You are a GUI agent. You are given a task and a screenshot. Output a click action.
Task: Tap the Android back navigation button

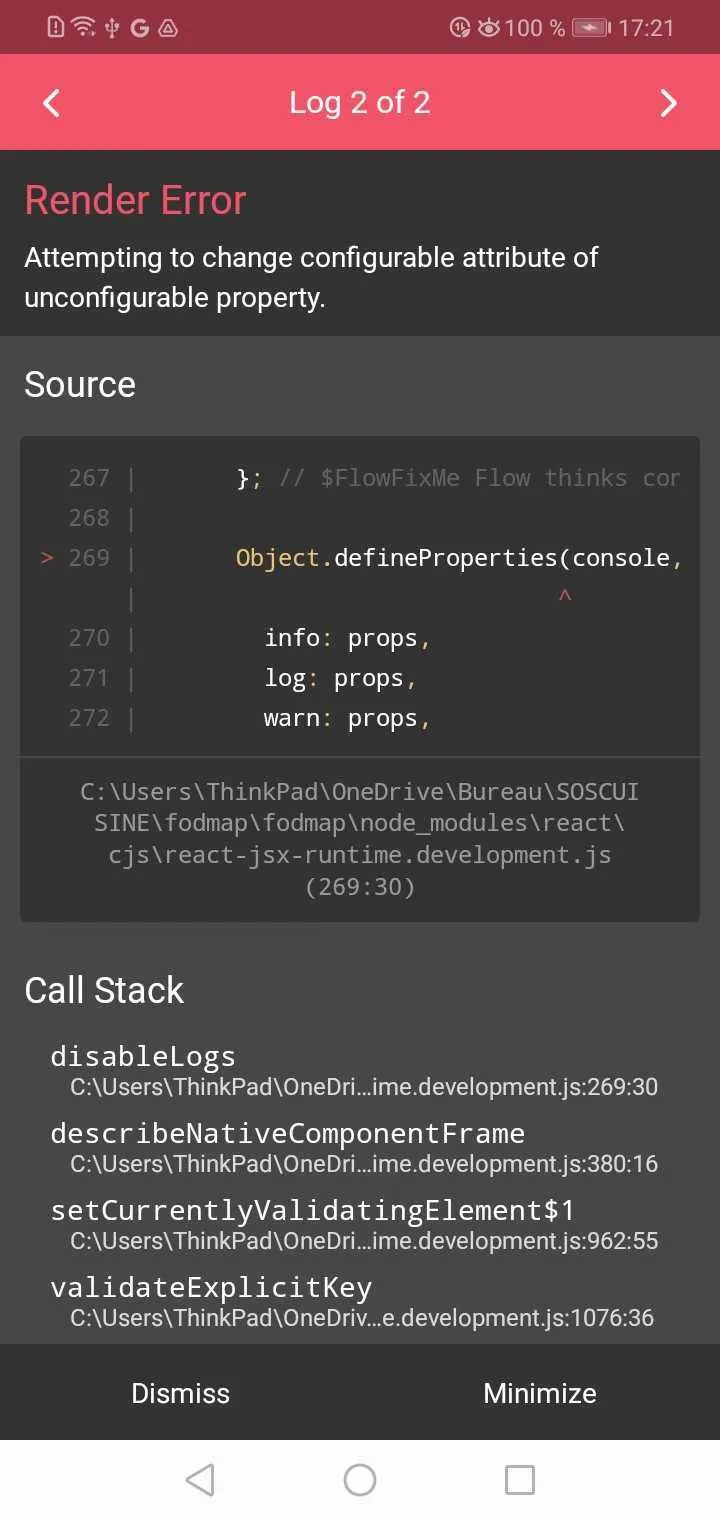pyautogui.click(x=200, y=1479)
